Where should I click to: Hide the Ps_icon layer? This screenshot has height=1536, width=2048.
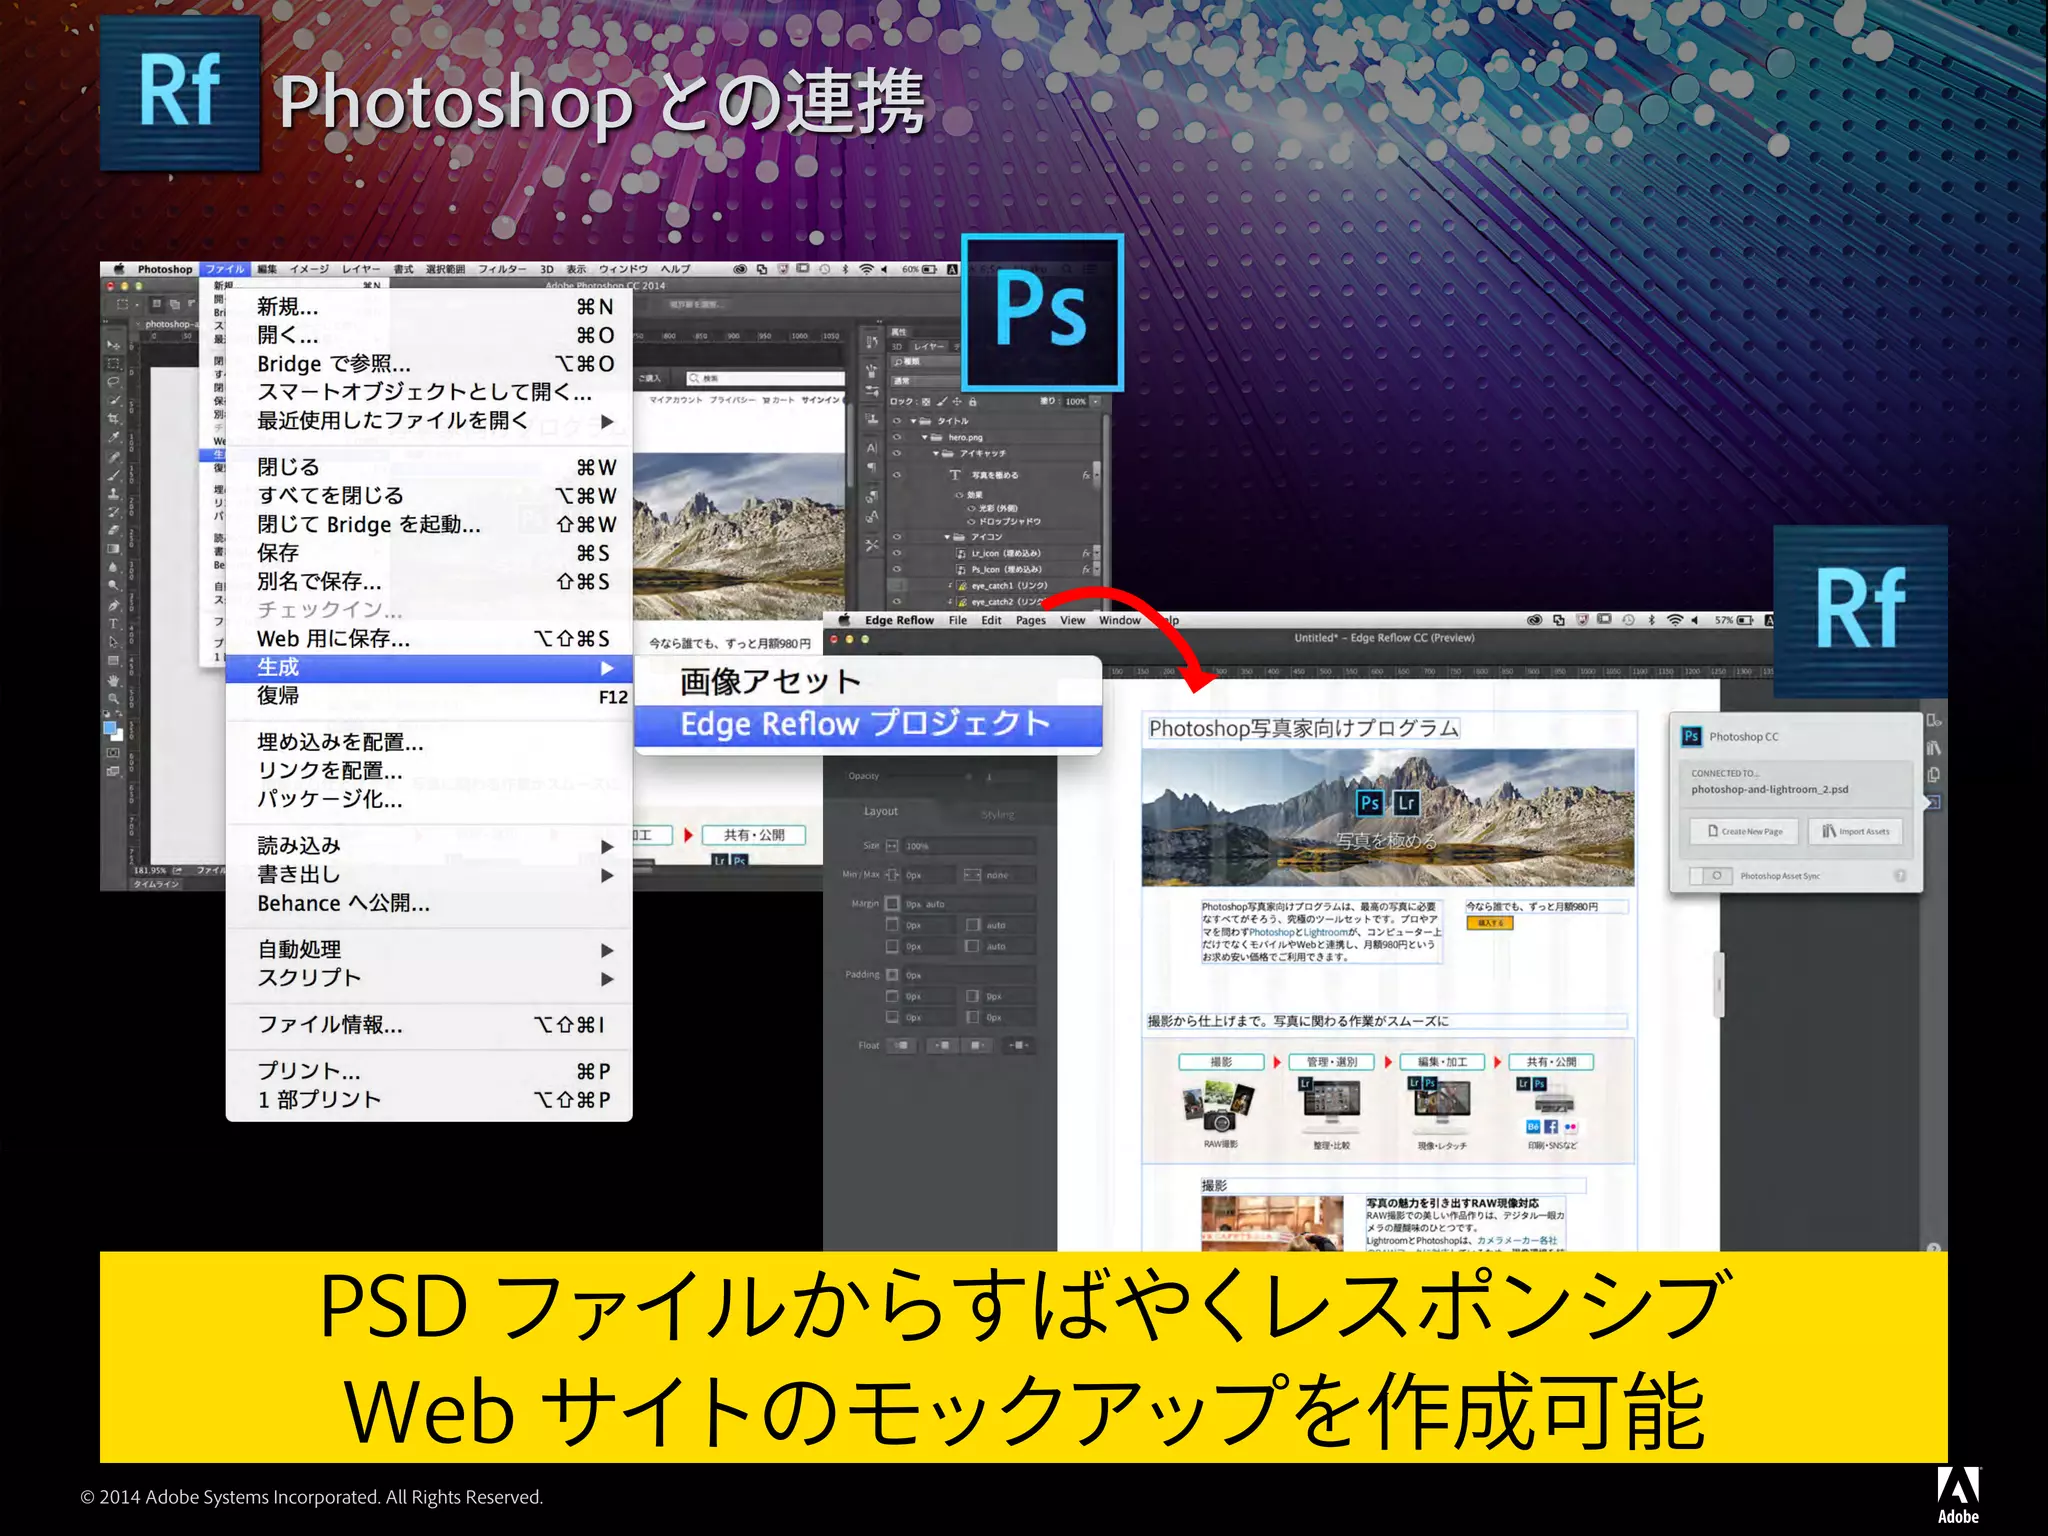(896, 569)
